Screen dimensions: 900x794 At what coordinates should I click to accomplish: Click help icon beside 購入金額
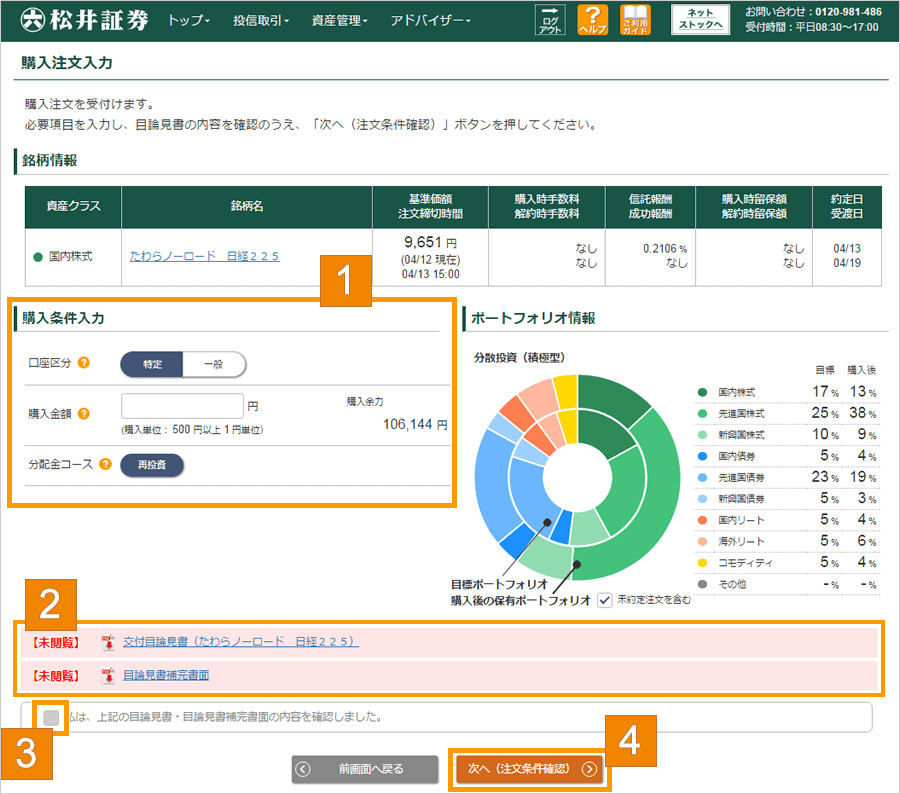click(x=84, y=413)
